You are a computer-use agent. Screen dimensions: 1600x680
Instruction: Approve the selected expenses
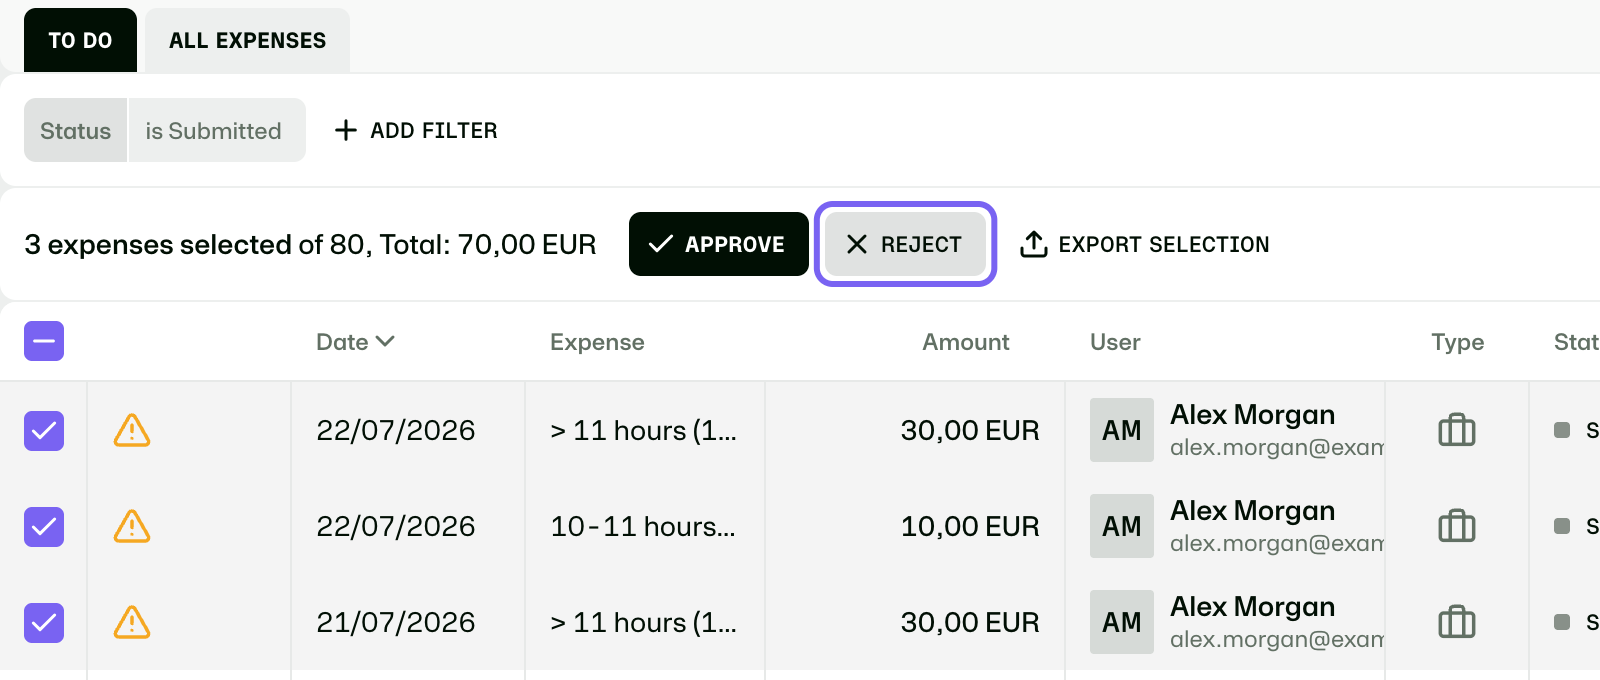tap(718, 244)
